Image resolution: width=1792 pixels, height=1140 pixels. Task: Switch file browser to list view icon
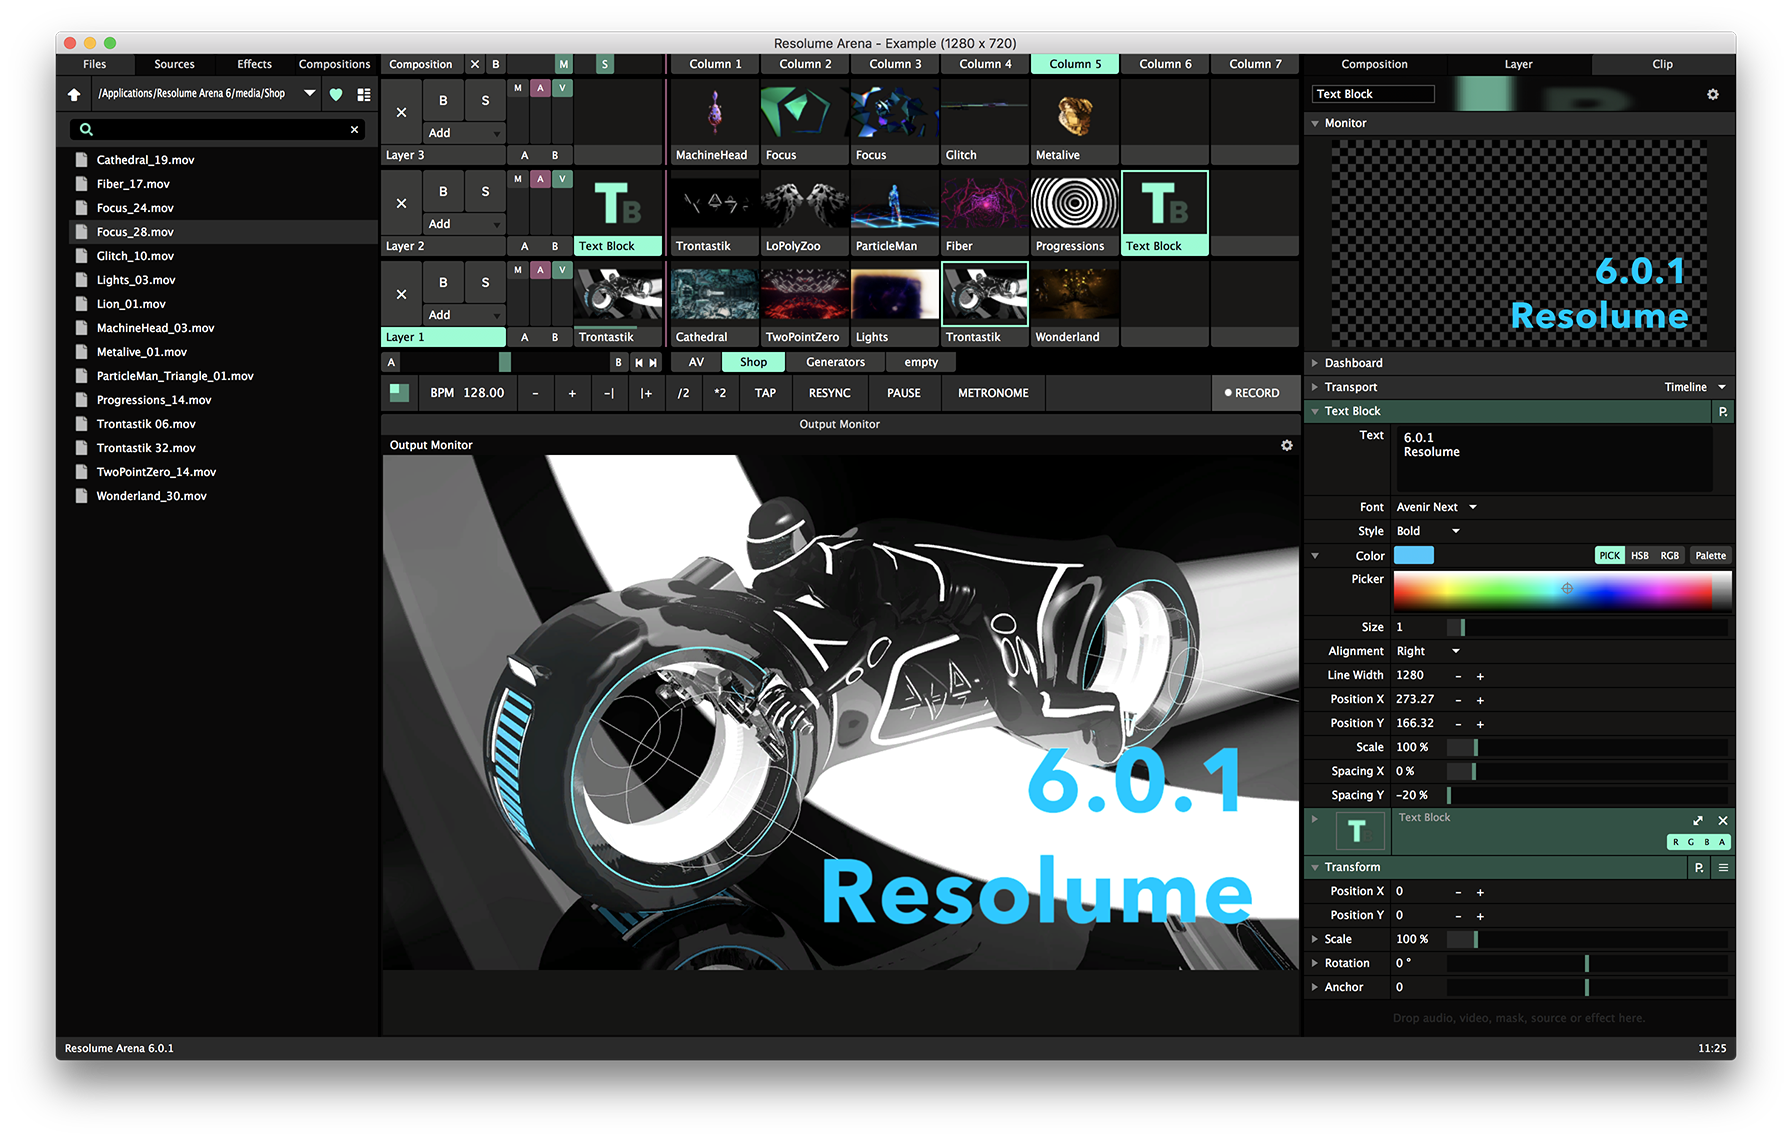point(364,94)
